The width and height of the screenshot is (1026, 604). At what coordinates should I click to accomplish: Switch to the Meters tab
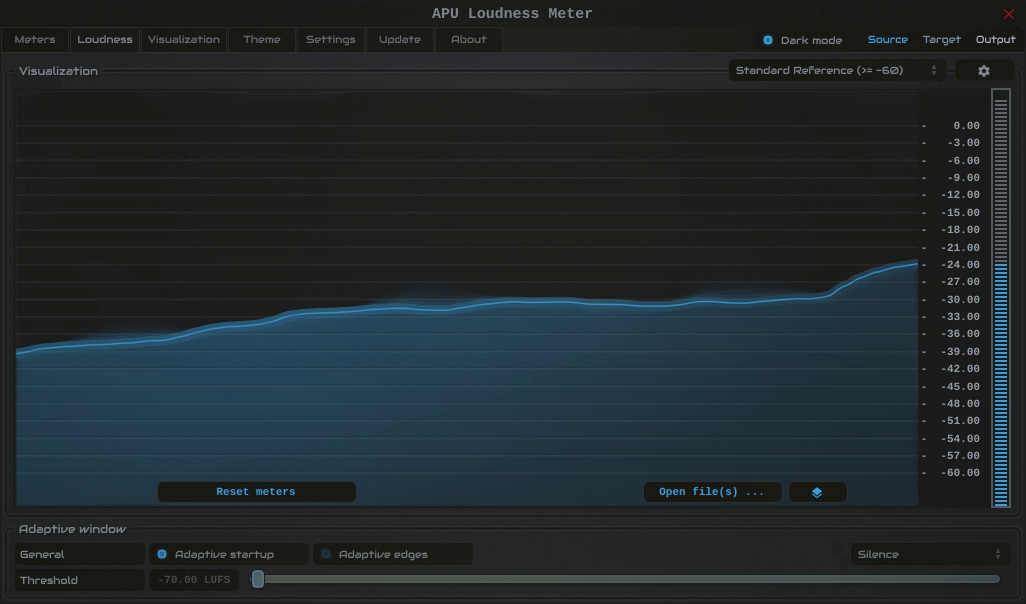click(x=35, y=39)
